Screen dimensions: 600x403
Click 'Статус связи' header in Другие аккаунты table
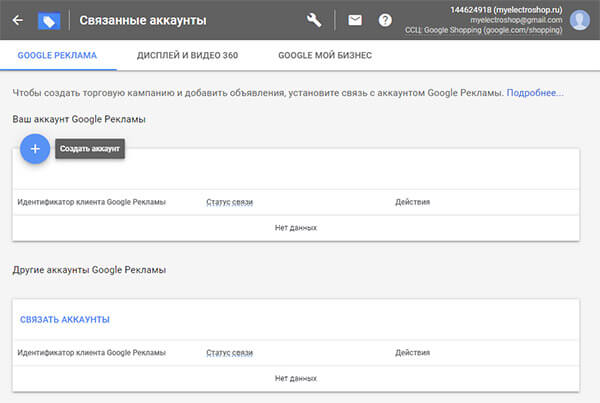click(229, 353)
